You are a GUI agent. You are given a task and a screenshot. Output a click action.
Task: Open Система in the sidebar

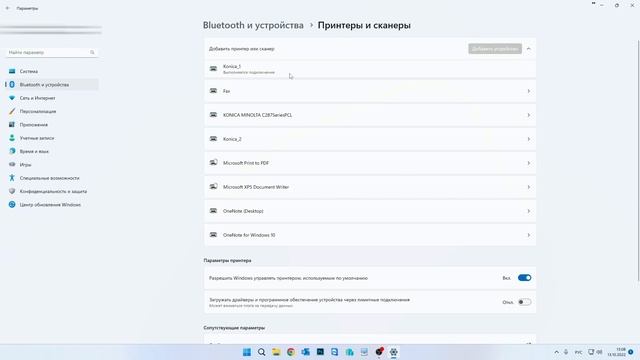pyautogui.click(x=52, y=71)
